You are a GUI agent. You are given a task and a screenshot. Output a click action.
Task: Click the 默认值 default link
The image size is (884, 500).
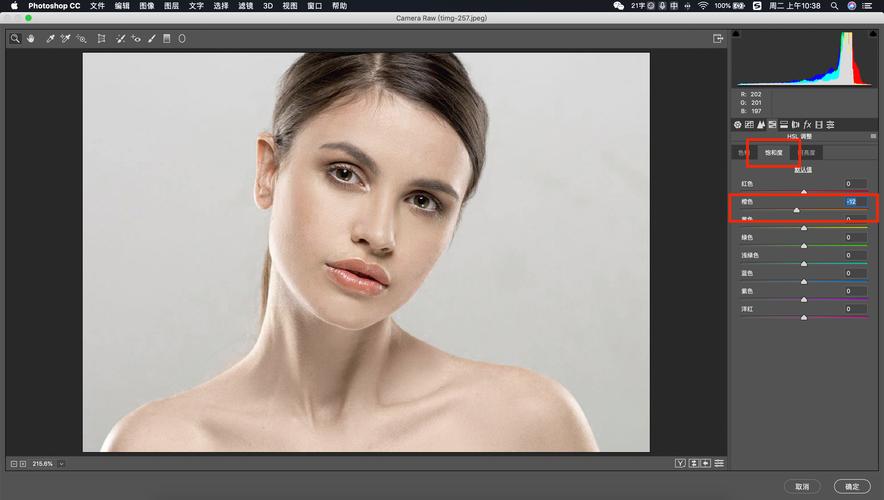point(803,170)
